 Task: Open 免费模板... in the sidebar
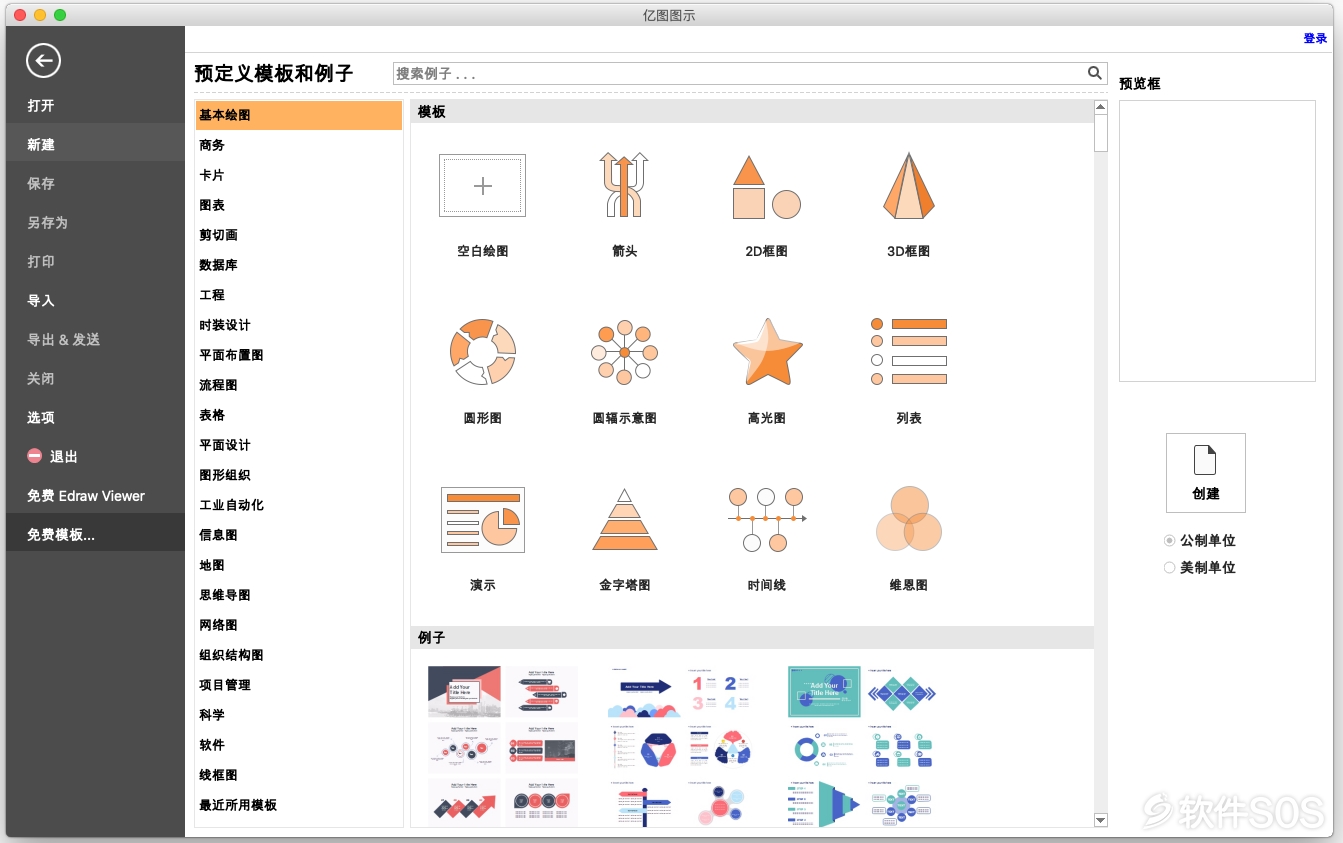[95, 534]
